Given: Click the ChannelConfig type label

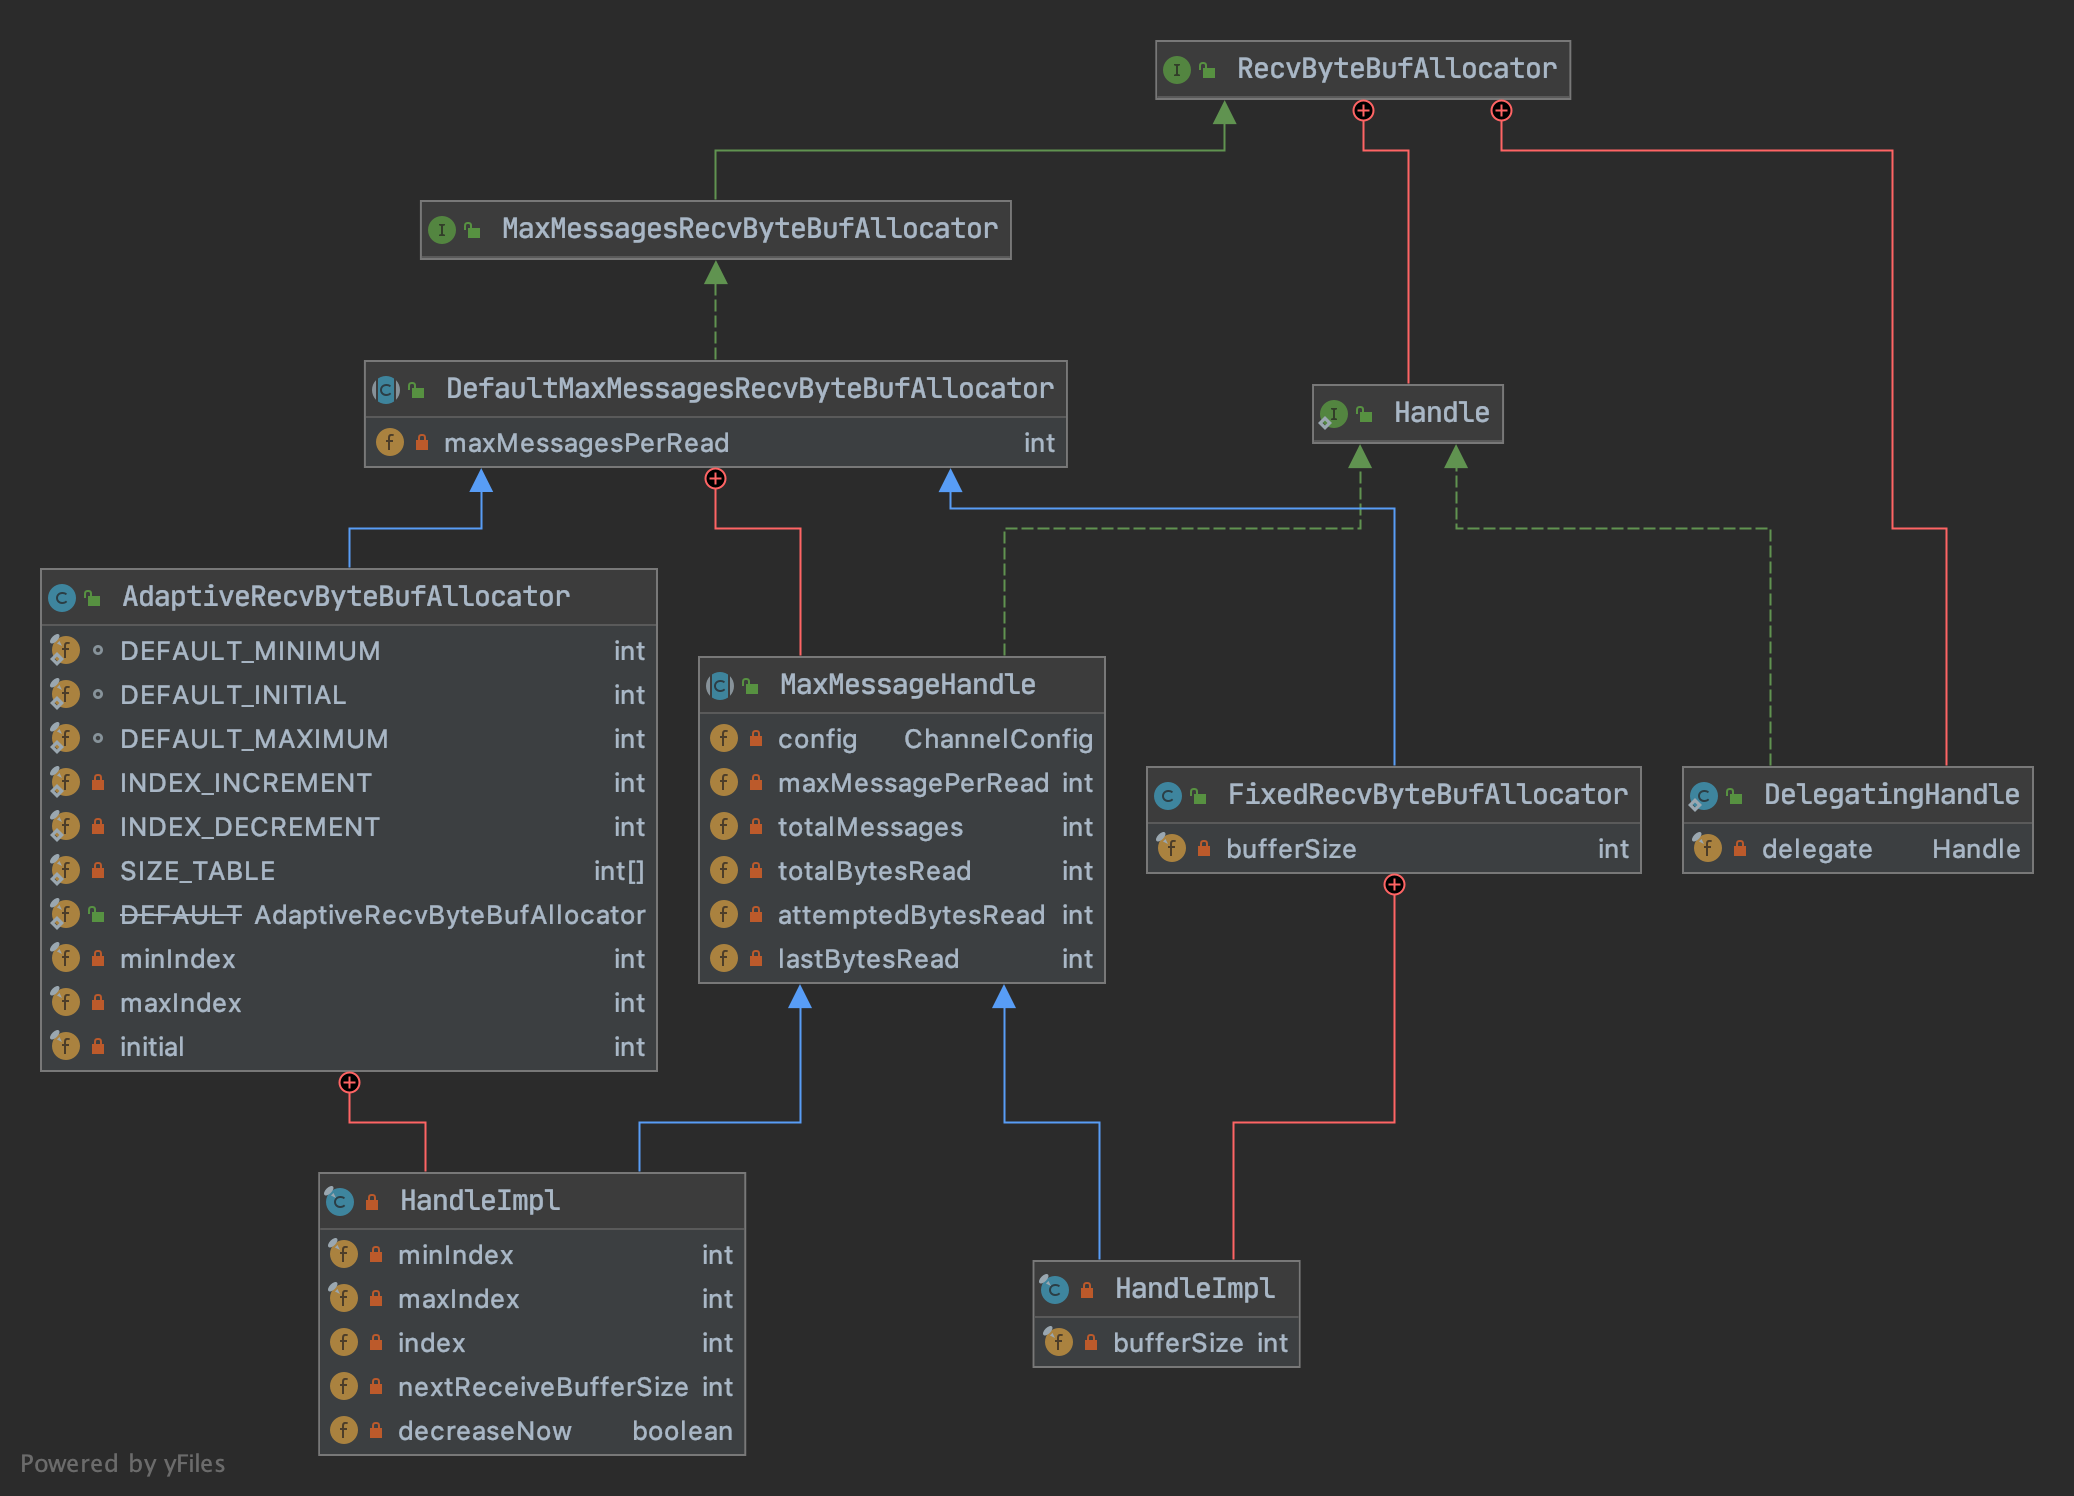Looking at the screenshot, I should pyautogui.click(x=998, y=739).
